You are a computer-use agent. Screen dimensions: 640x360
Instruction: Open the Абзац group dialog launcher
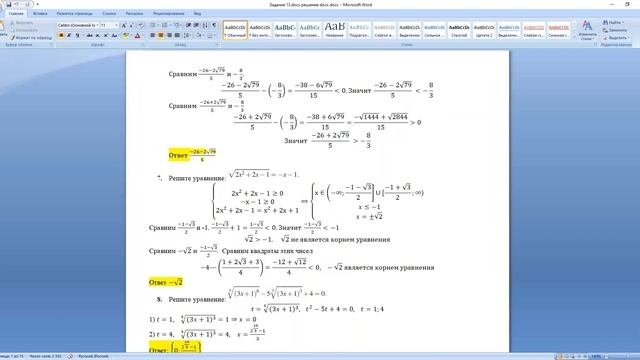point(217,45)
